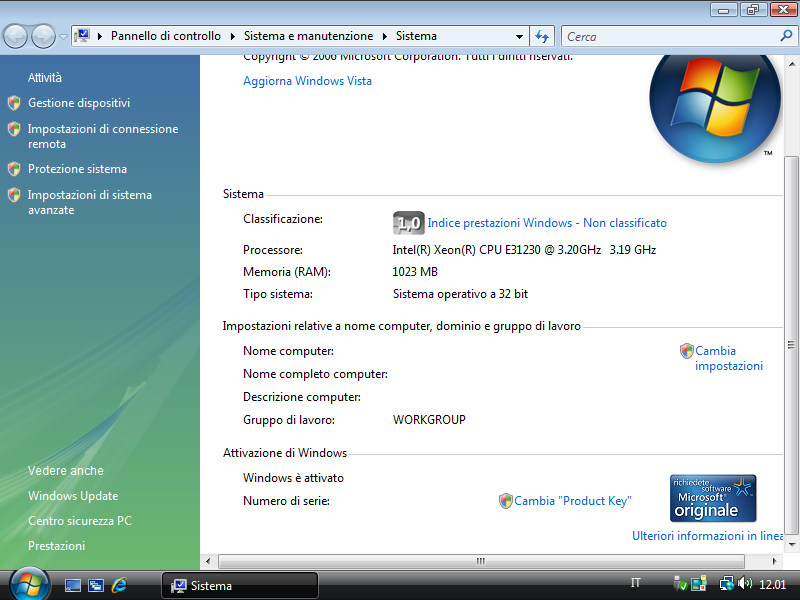This screenshot has height=600, width=800.
Task: Click Show Desktop quick launch icon
Action: 72,585
